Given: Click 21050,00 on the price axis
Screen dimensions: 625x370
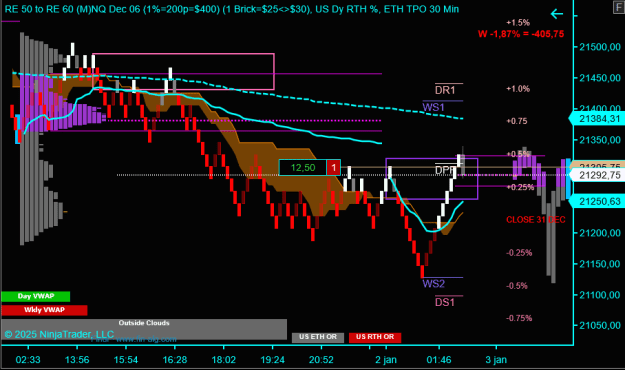Looking at the screenshot, I should pos(600,325).
